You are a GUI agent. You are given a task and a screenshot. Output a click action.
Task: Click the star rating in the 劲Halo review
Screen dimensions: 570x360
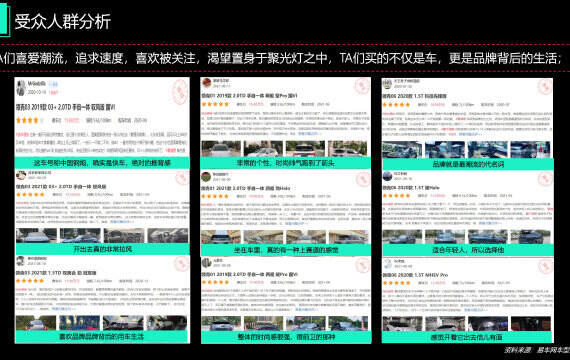pos(215,196)
